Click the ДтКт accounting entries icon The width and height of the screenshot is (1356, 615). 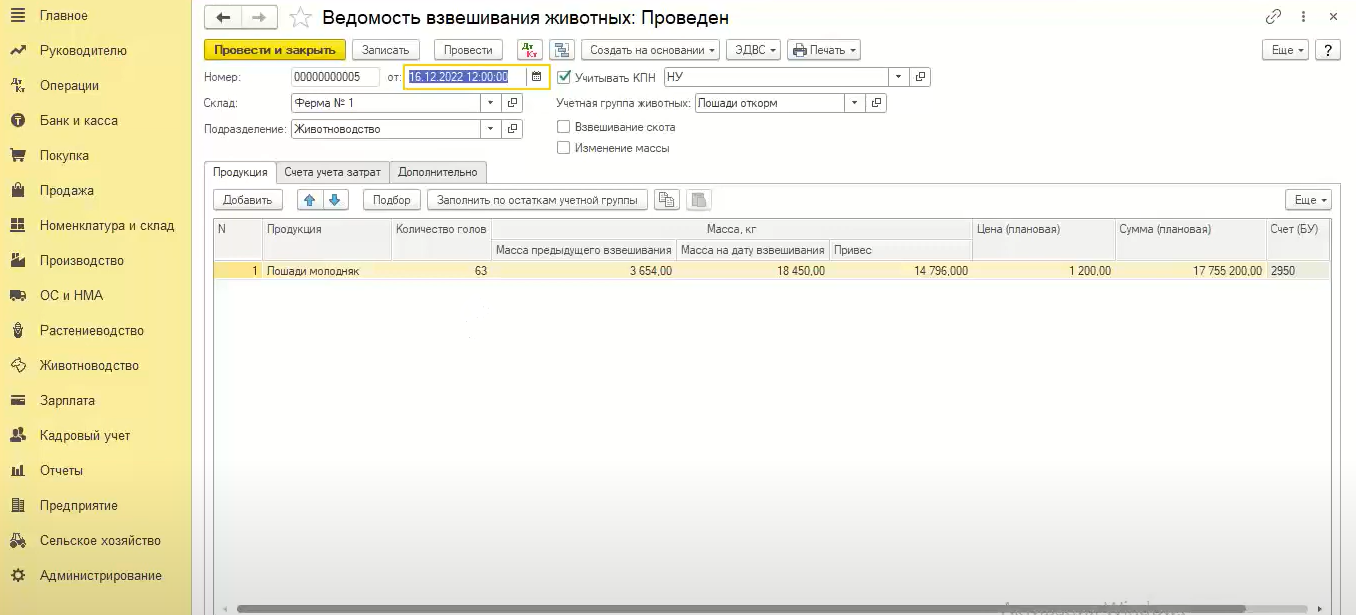click(529, 50)
